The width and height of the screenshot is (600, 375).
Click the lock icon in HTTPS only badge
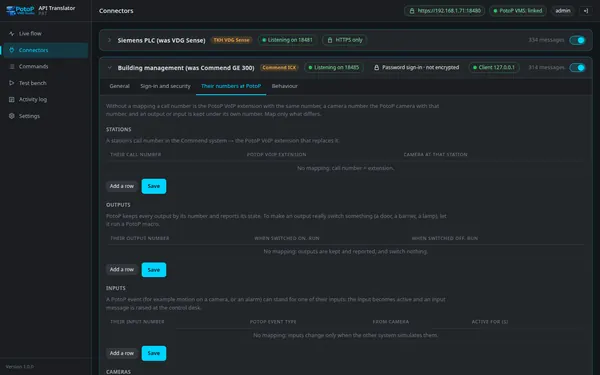coord(330,40)
